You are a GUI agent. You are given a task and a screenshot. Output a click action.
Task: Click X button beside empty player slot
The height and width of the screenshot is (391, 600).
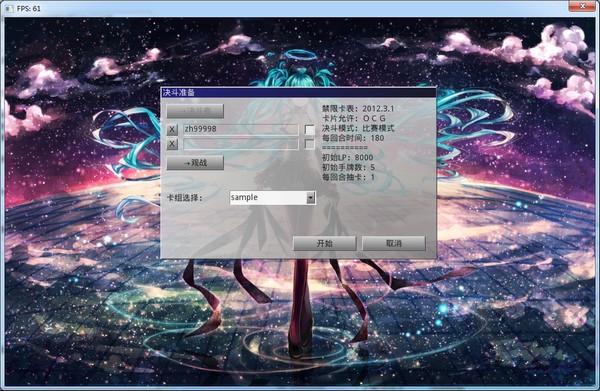click(x=172, y=144)
